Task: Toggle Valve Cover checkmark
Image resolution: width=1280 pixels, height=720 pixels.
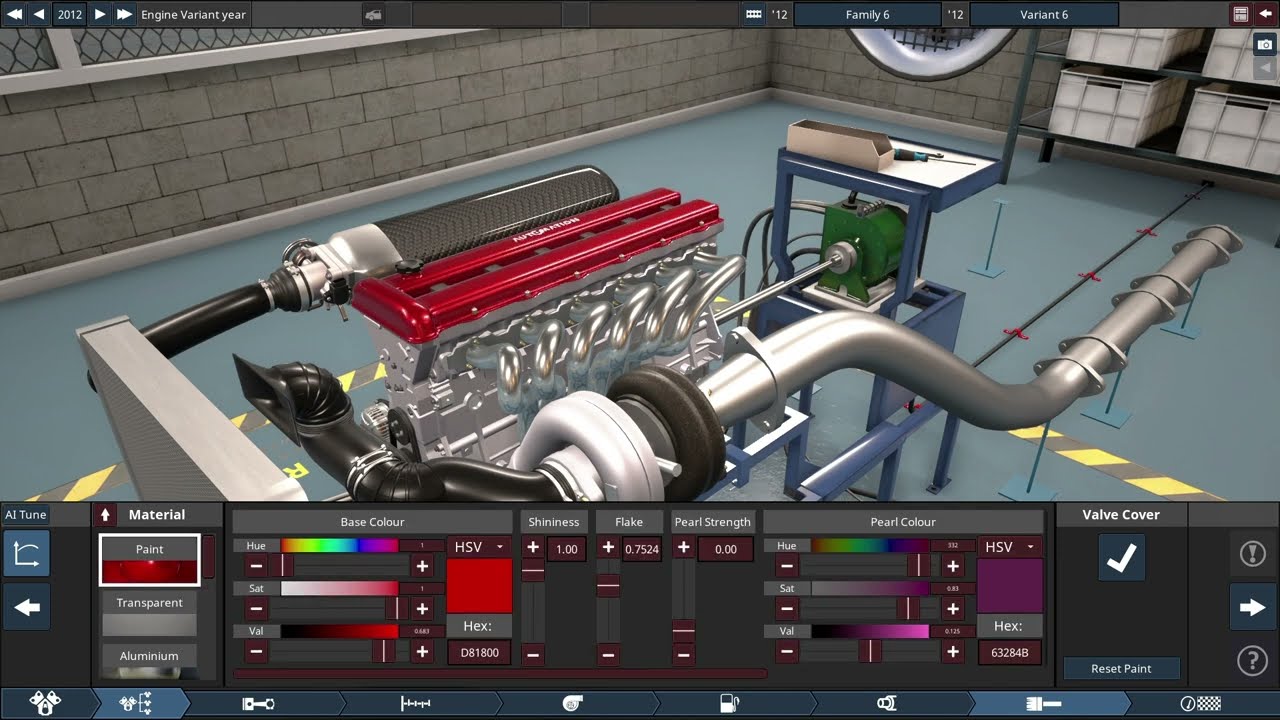Action: (x=1121, y=557)
